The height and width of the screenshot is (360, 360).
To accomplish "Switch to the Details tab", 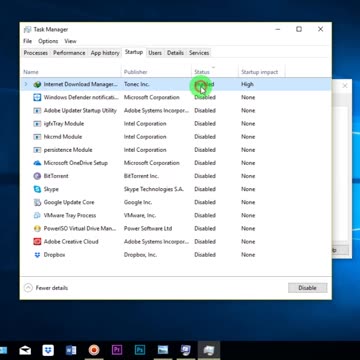I will 175,53.
